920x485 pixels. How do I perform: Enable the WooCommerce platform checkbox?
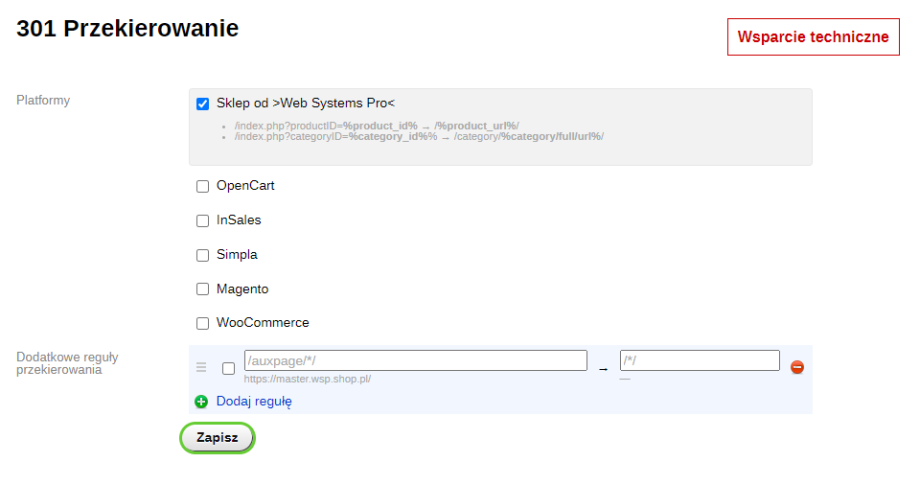203,324
